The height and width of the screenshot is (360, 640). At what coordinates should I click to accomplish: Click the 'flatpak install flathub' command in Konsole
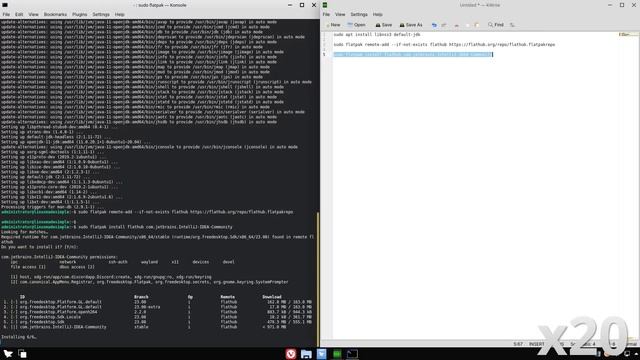[x=155, y=227]
